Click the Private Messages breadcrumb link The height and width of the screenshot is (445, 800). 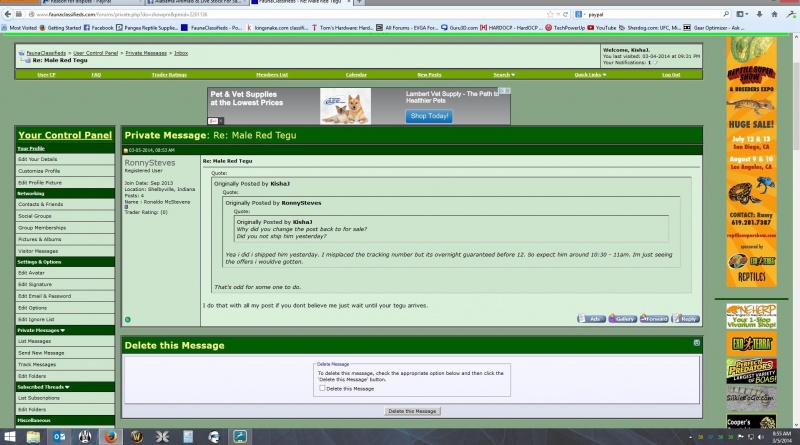pos(146,53)
